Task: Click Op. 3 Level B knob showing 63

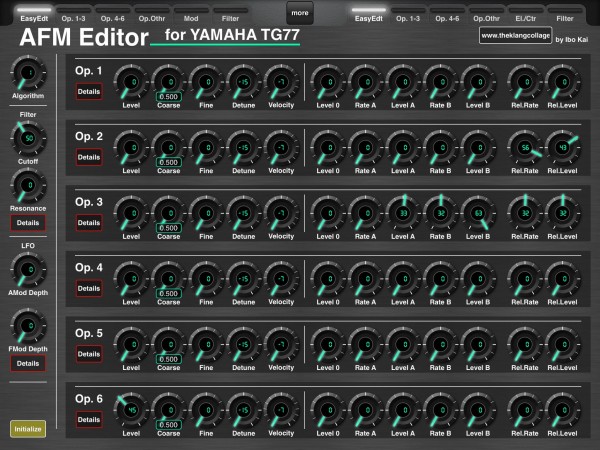Action: [478, 213]
